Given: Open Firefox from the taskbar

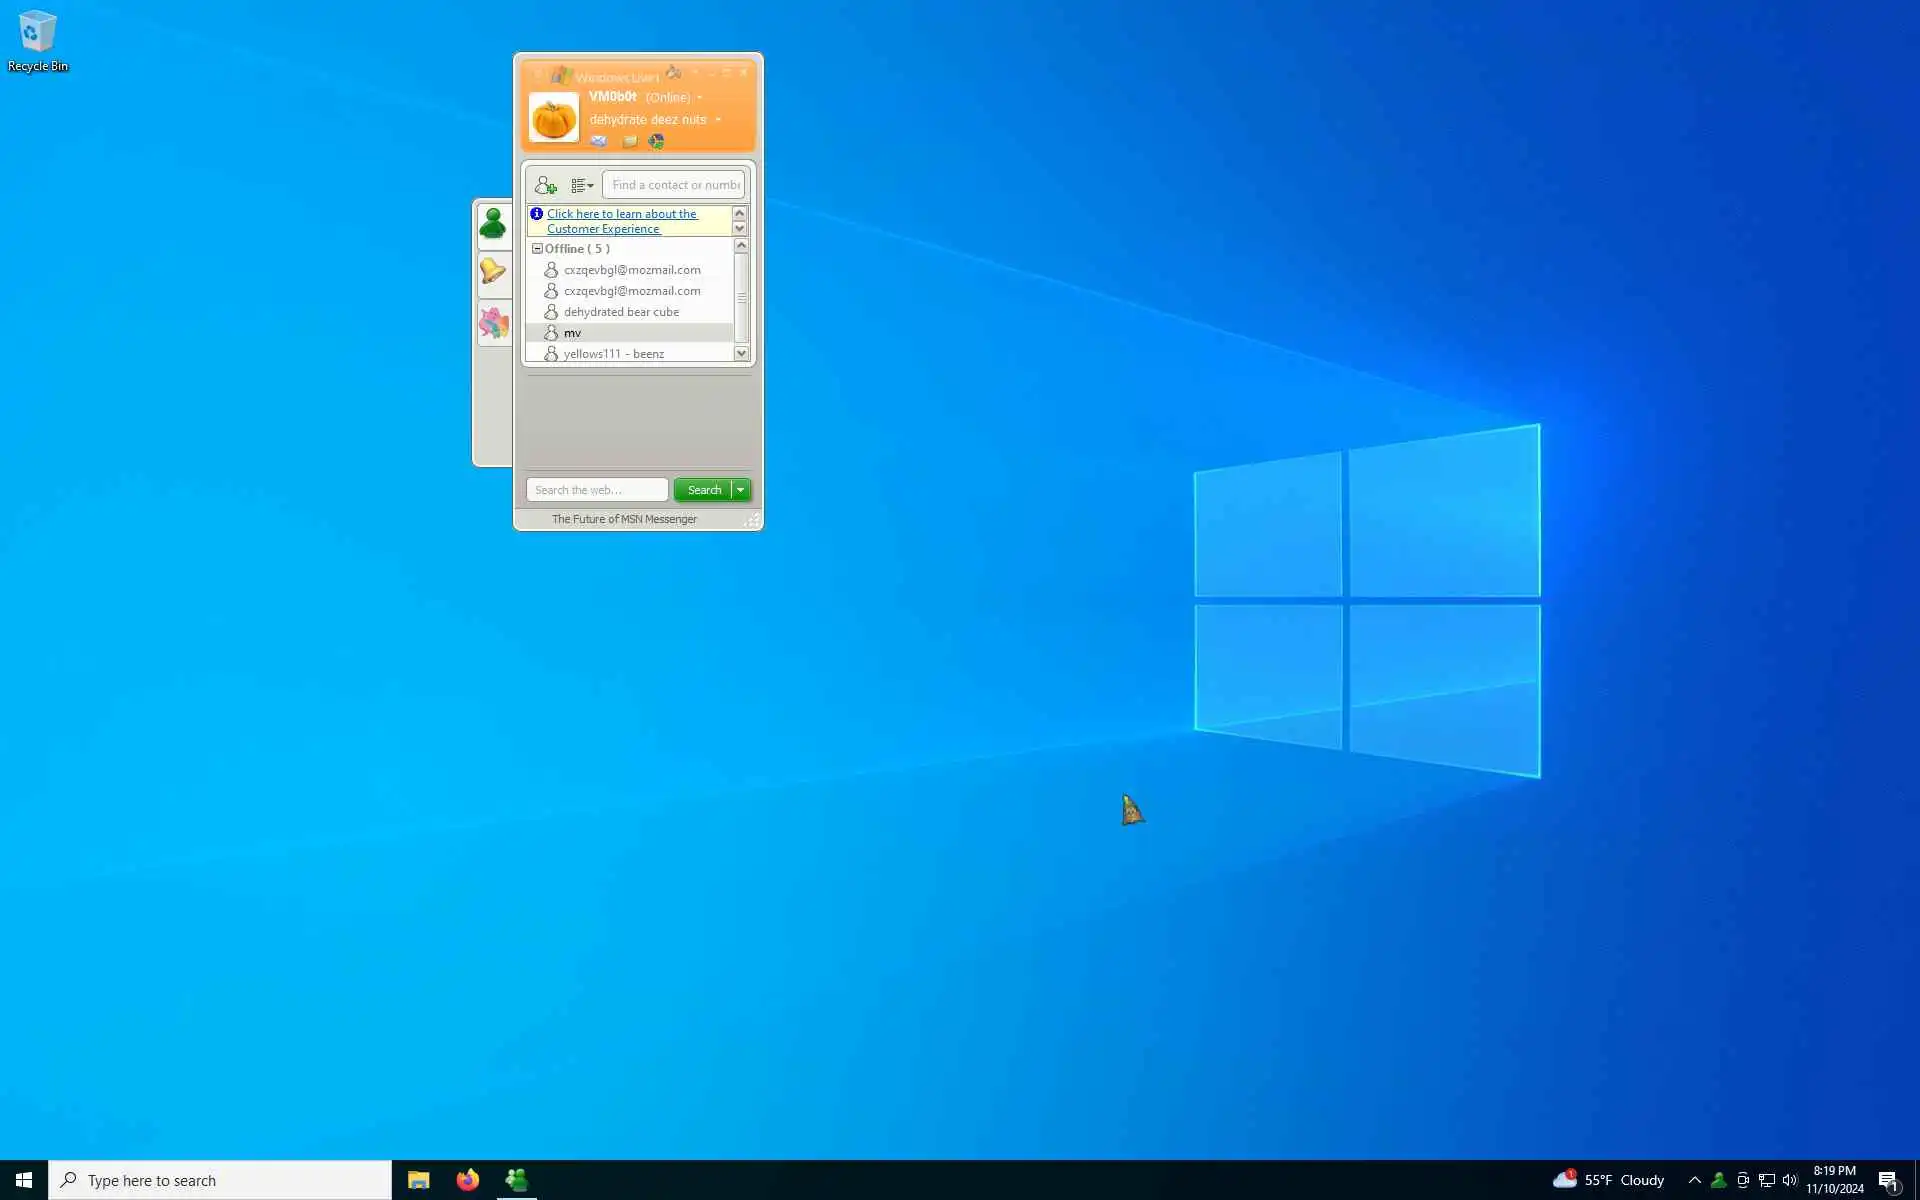Looking at the screenshot, I should tap(467, 1180).
